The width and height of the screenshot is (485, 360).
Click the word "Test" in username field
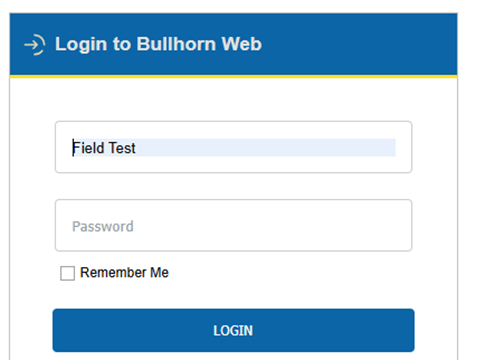[x=122, y=148]
